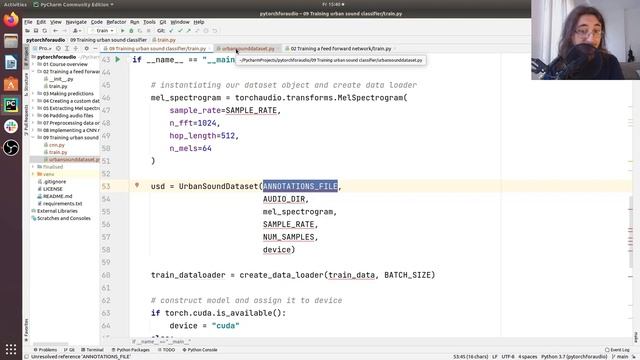Image resolution: width=640 pixels, height=360 pixels.
Task: Click Git push arrow icon
Action: 189,31
